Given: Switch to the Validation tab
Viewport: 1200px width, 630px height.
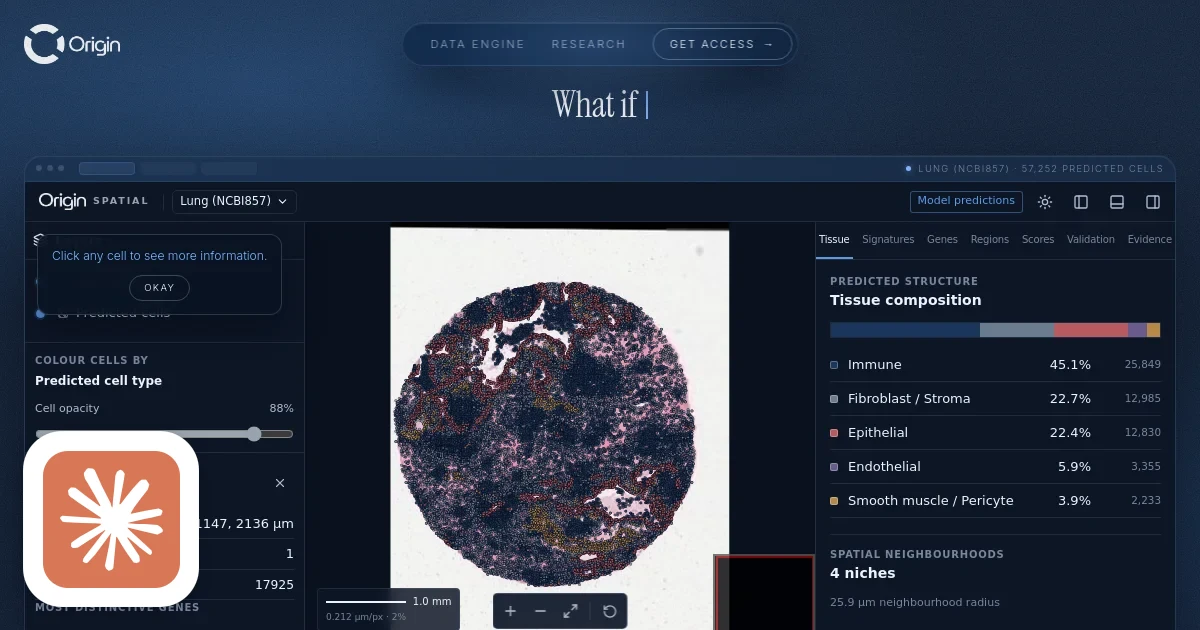Looking at the screenshot, I should (1091, 240).
